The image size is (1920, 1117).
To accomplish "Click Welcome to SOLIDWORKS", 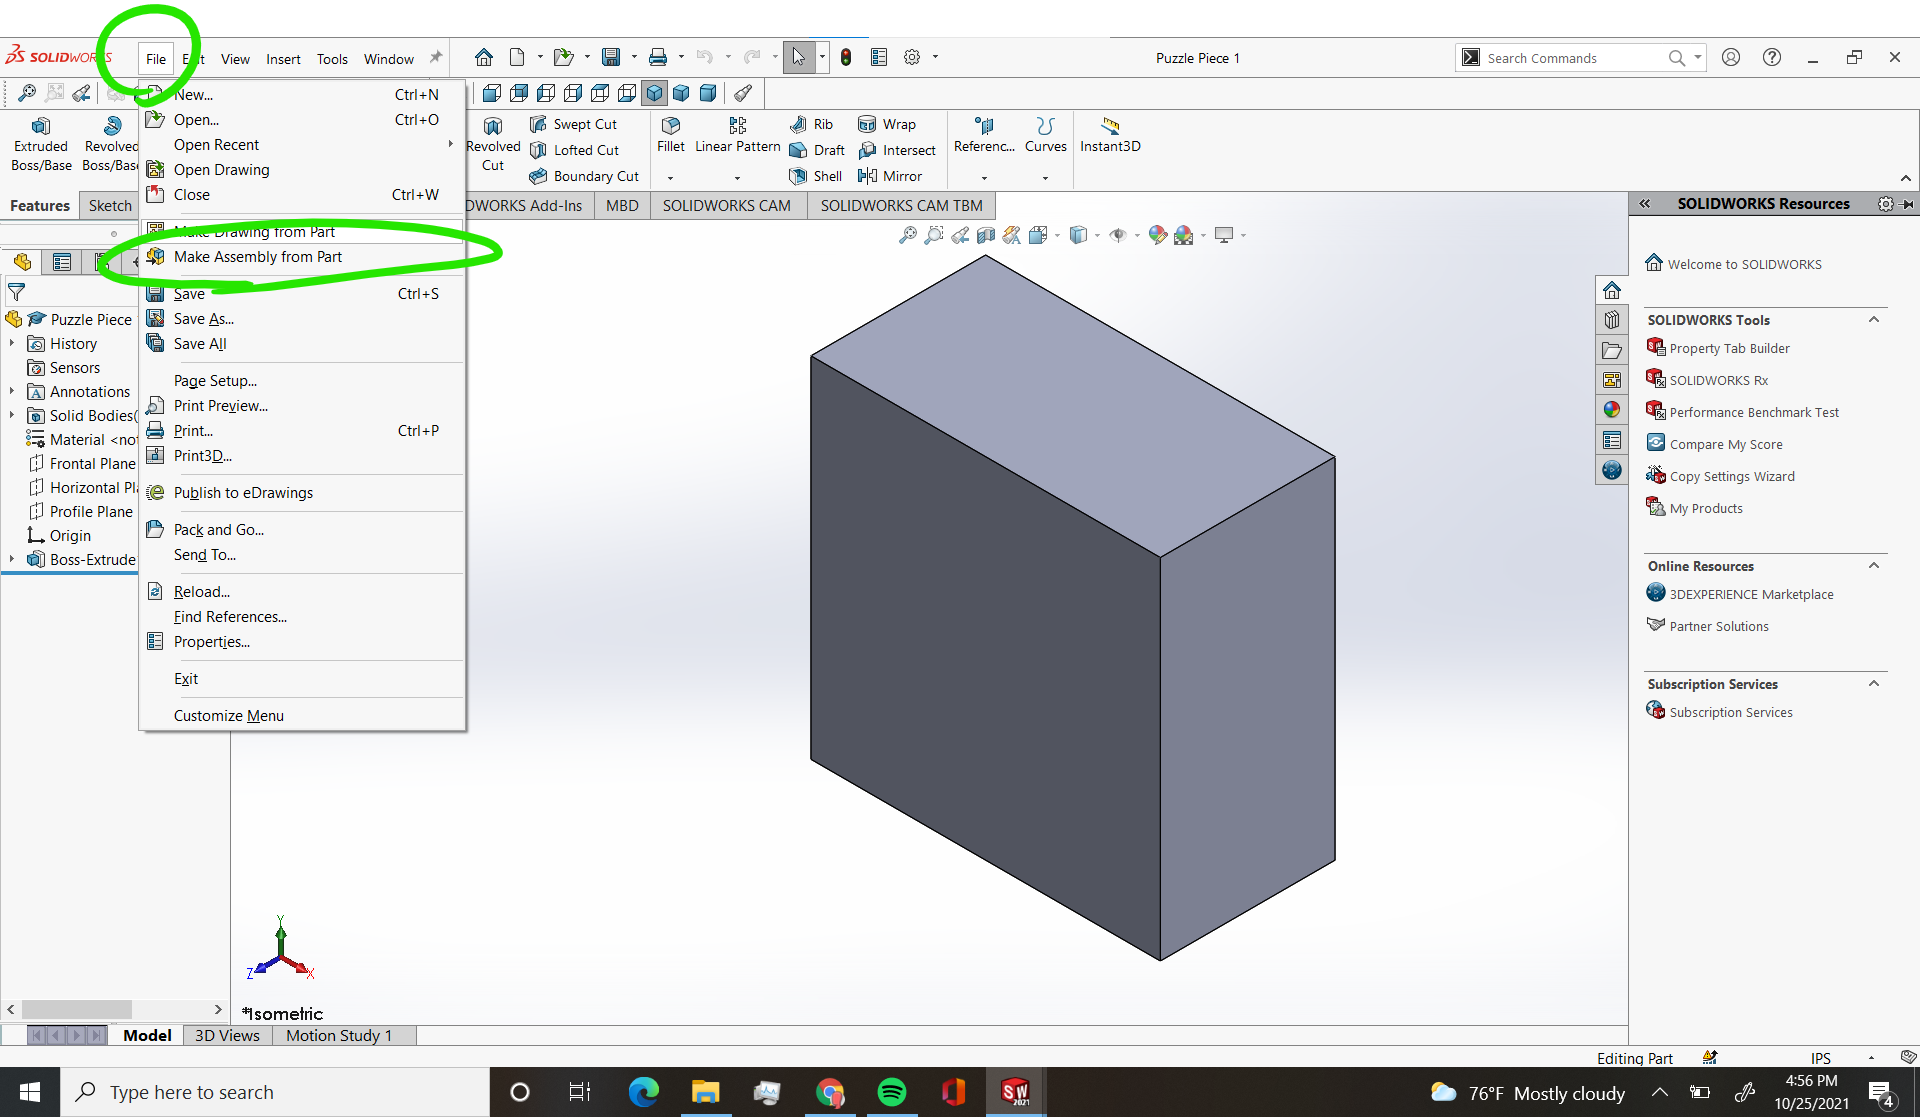I will (x=1744, y=263).
